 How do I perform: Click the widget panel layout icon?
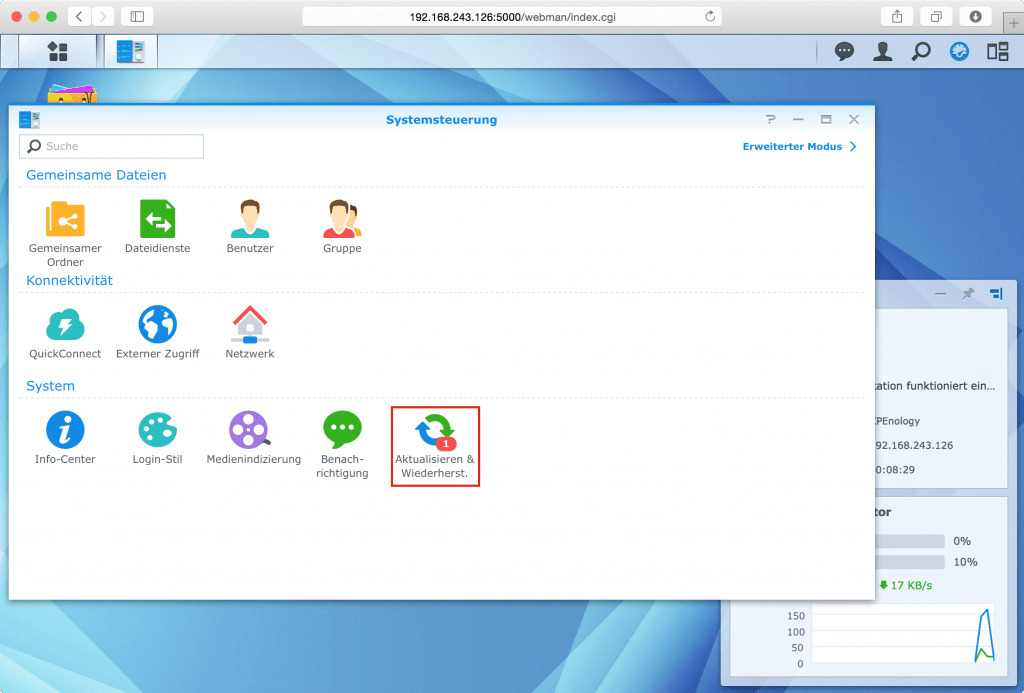coord(996,294)
